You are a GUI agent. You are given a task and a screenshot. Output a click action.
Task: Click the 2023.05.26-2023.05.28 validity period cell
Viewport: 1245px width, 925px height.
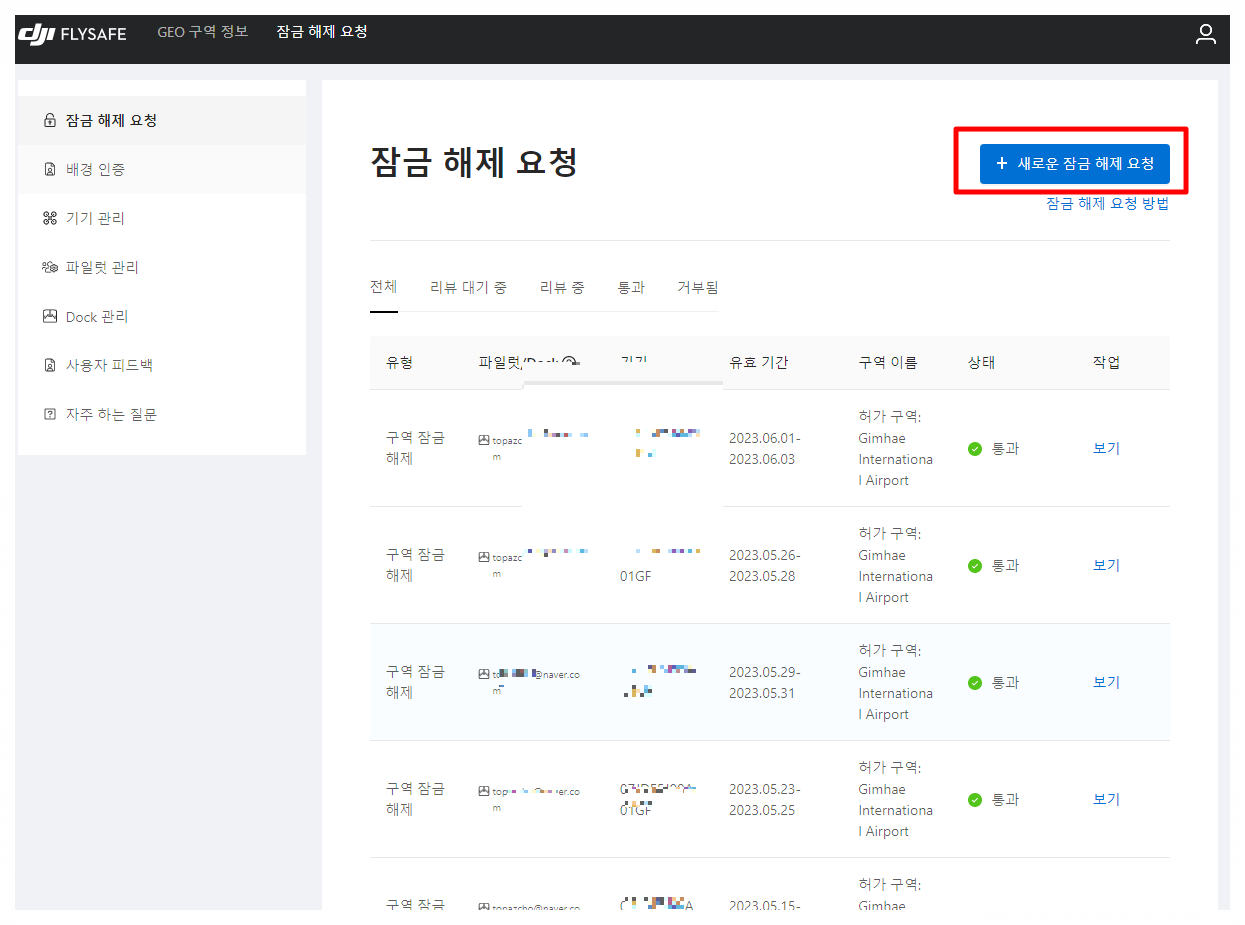[765, 566]
